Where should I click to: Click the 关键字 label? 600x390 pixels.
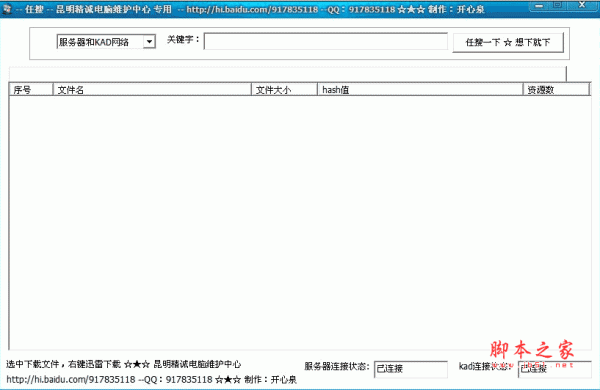[183, 39]
